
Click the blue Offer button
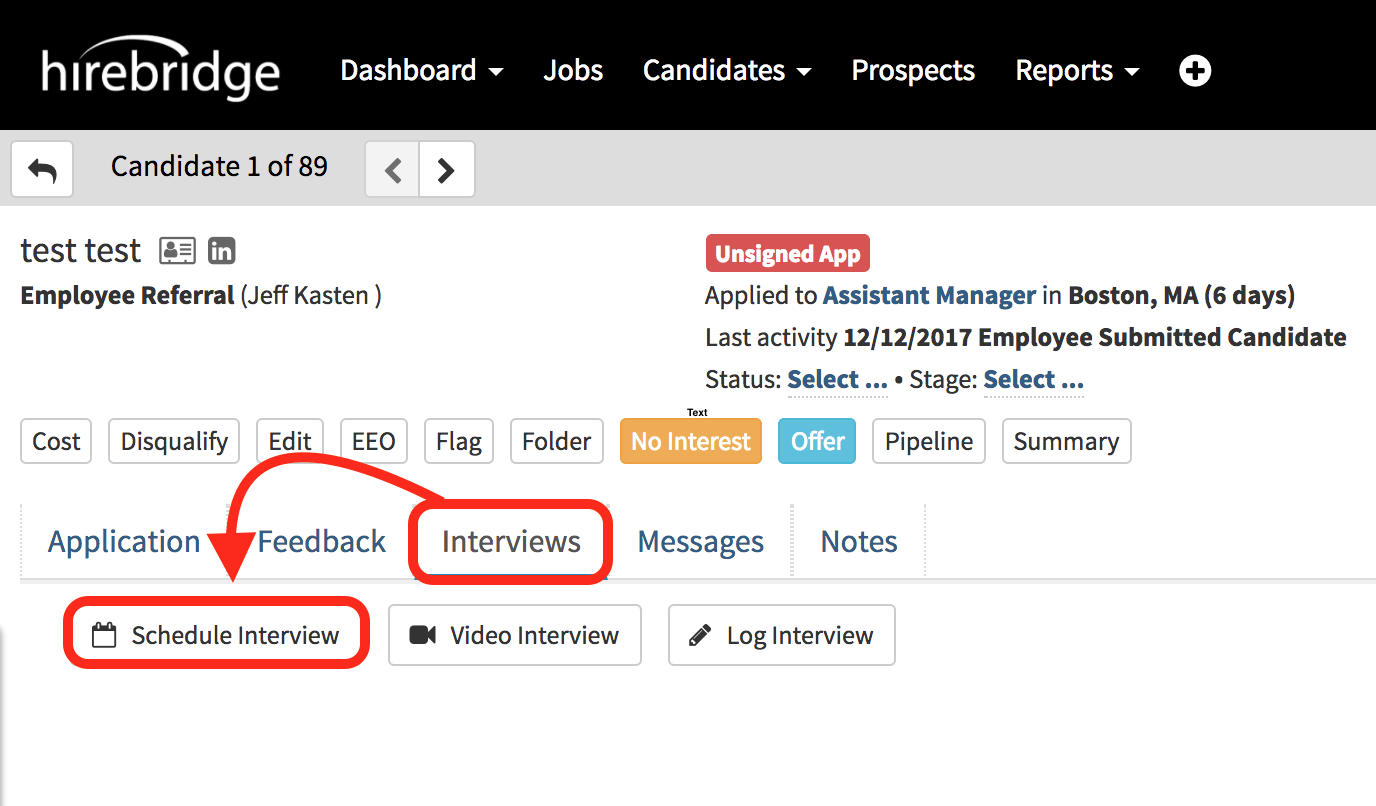(x=817, y=441)
